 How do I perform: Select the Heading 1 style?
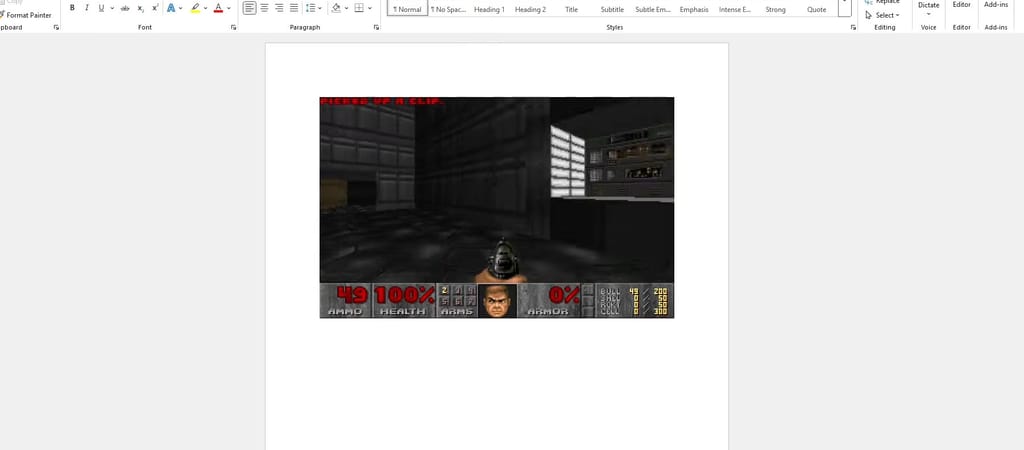[489, 9]
